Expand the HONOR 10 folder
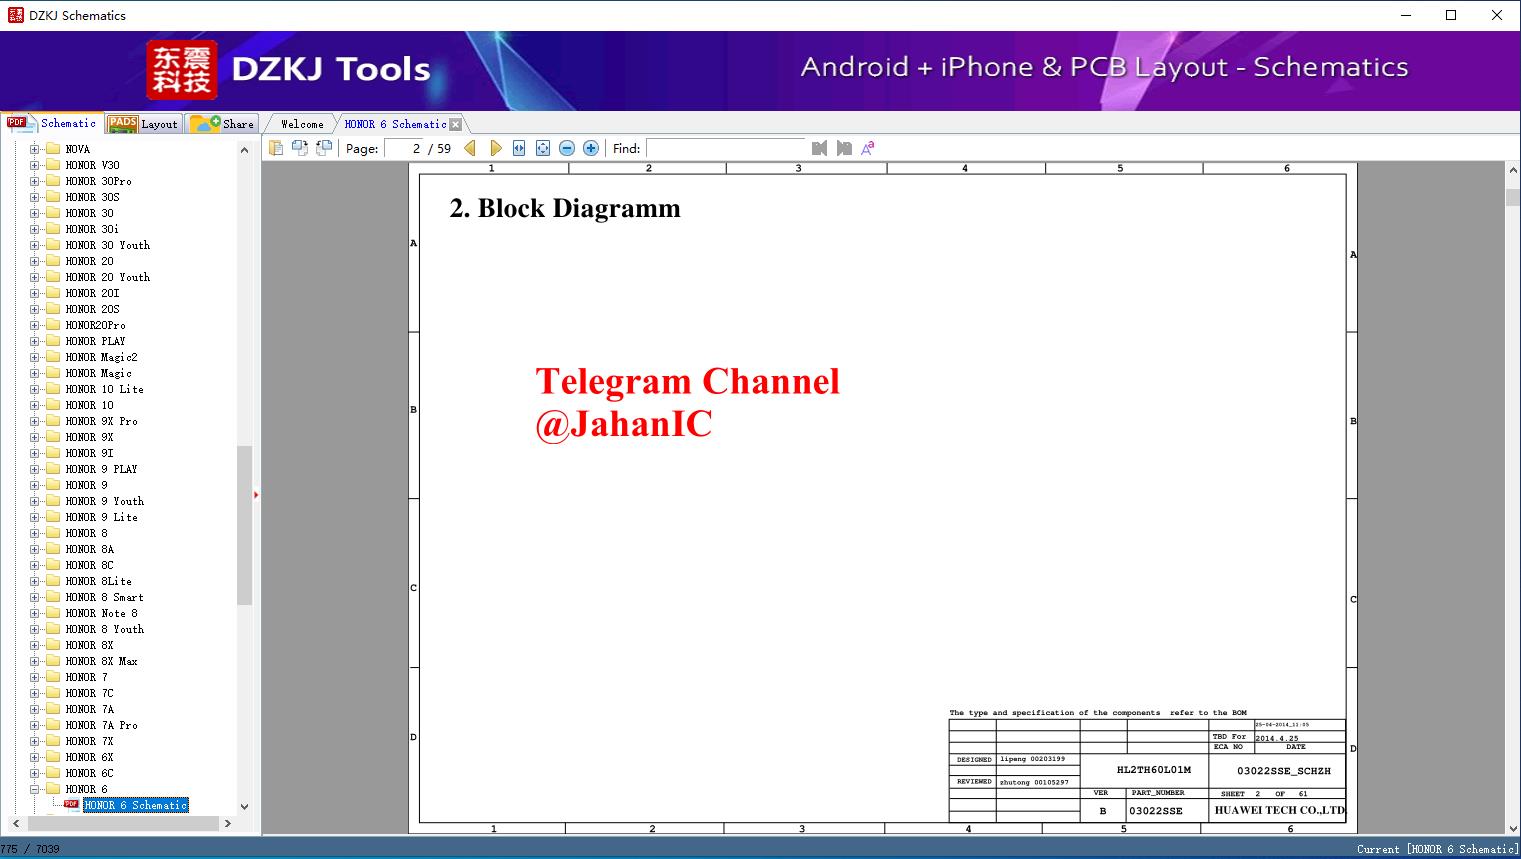 tap(35, 405)
